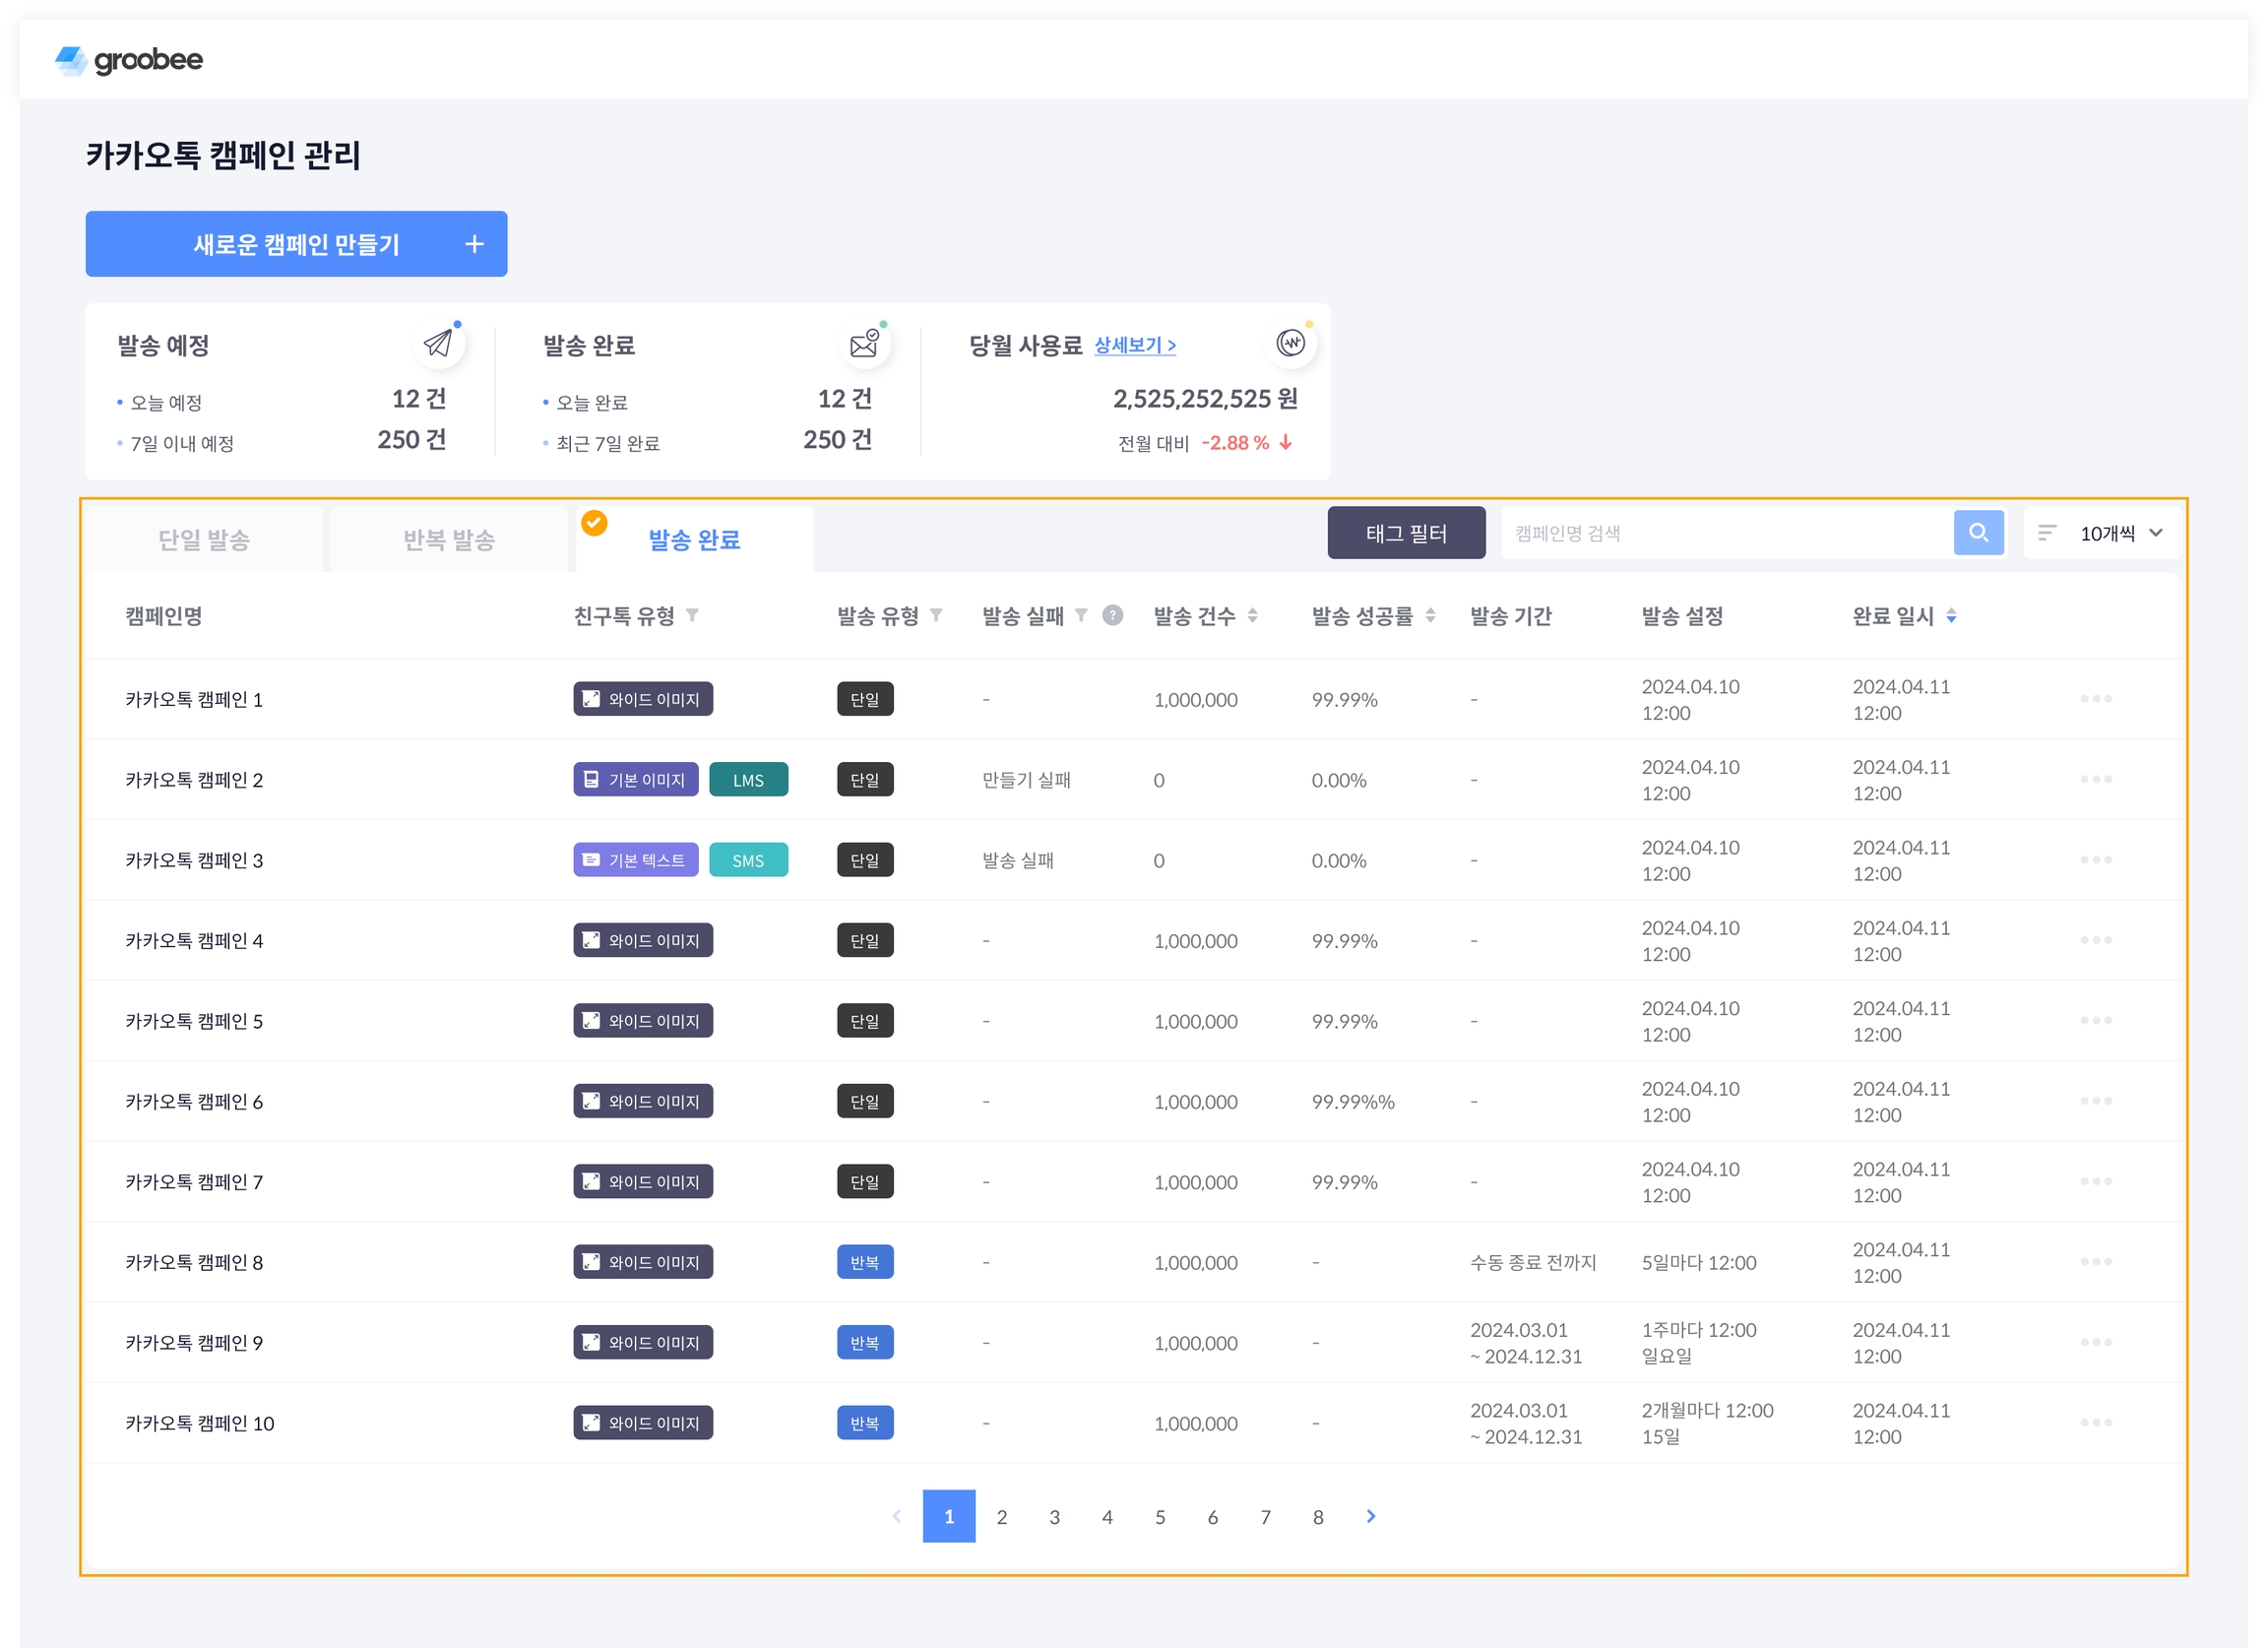Expand the 10개씩 page size dropdown
This screenshot has height=1648, width=2268.
pos(2120,533)
